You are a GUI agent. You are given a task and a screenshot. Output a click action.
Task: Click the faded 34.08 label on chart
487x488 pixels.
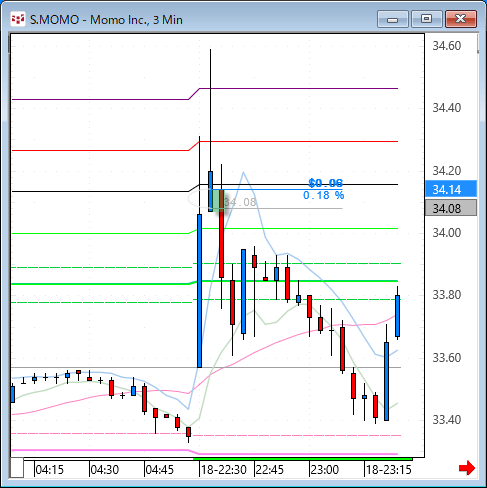[x=240, y=202]
